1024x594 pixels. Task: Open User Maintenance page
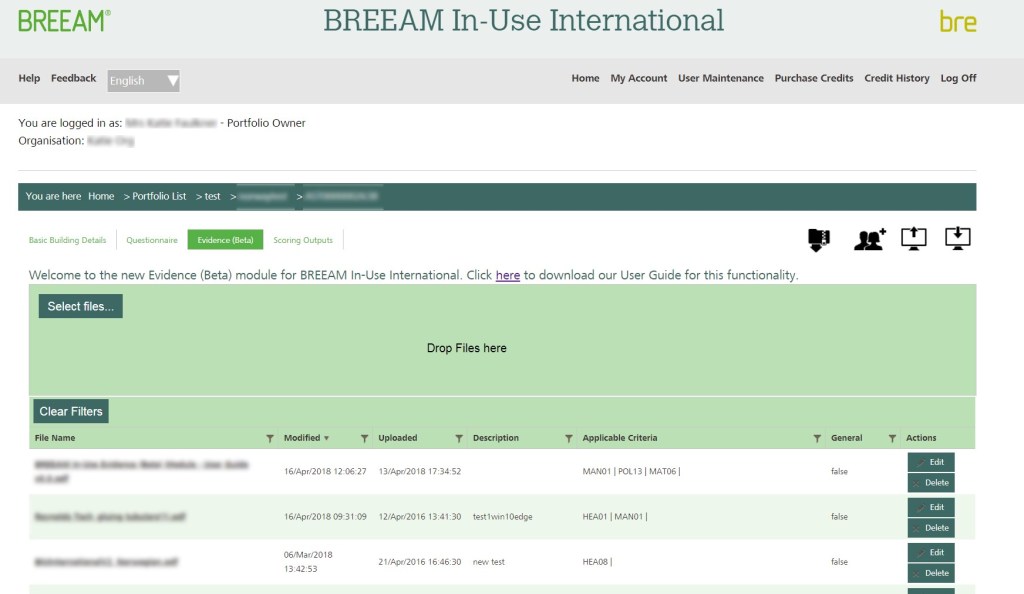[x=720, y=78]
